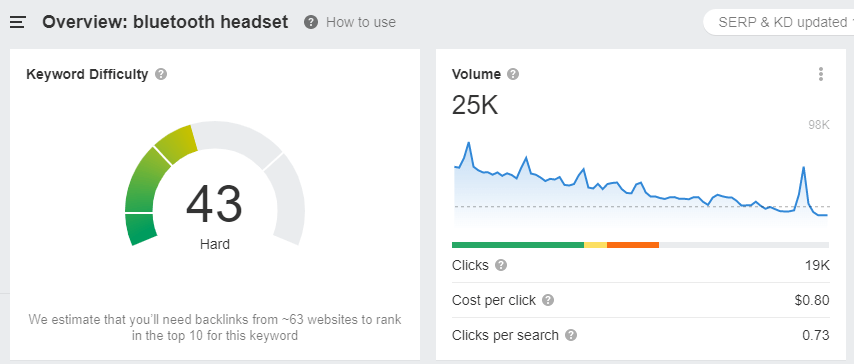The height and width of the screenshot is (364, 854).
Task: Click the backlinks estimate text
Action: click(x=215, y=327)
